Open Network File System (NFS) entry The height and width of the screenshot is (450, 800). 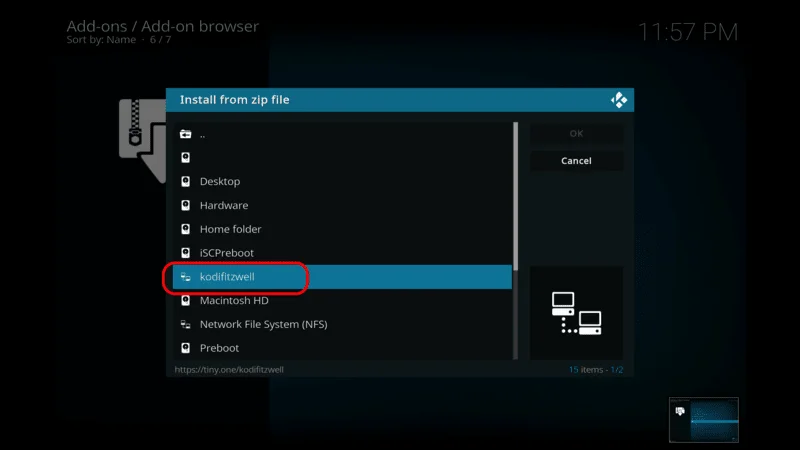342,324
